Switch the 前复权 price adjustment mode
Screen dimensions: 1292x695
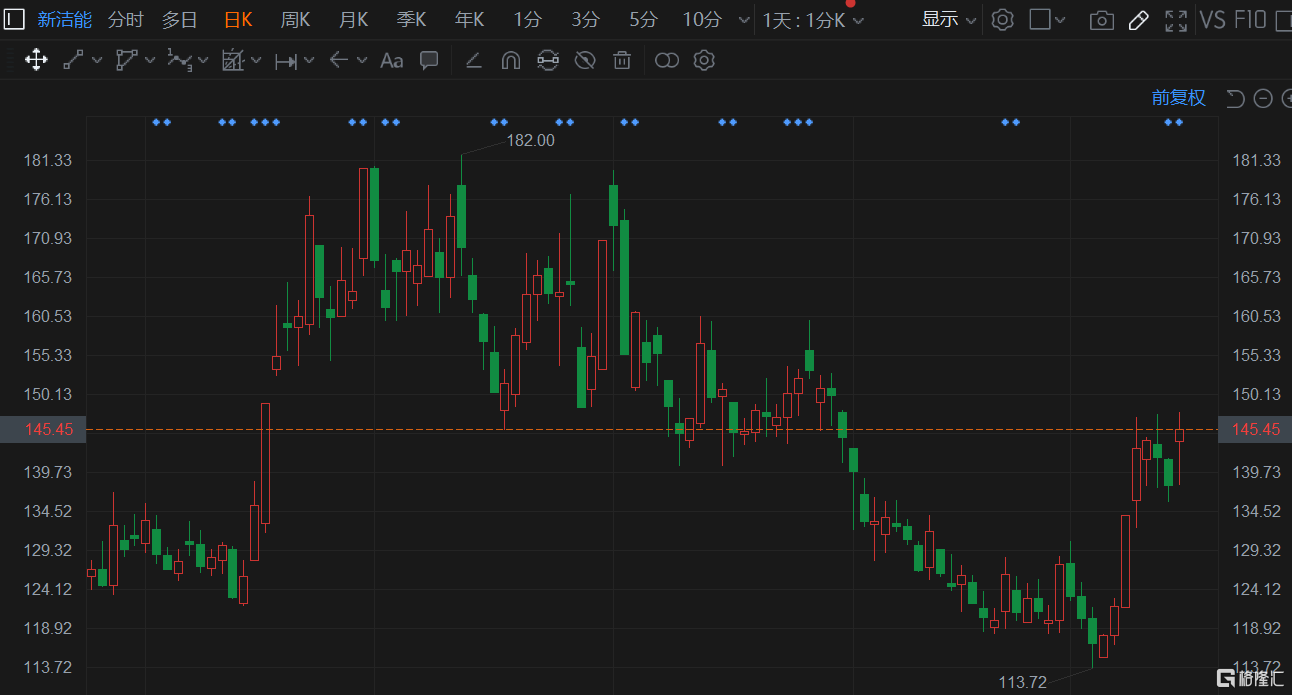pos(1179,98)
